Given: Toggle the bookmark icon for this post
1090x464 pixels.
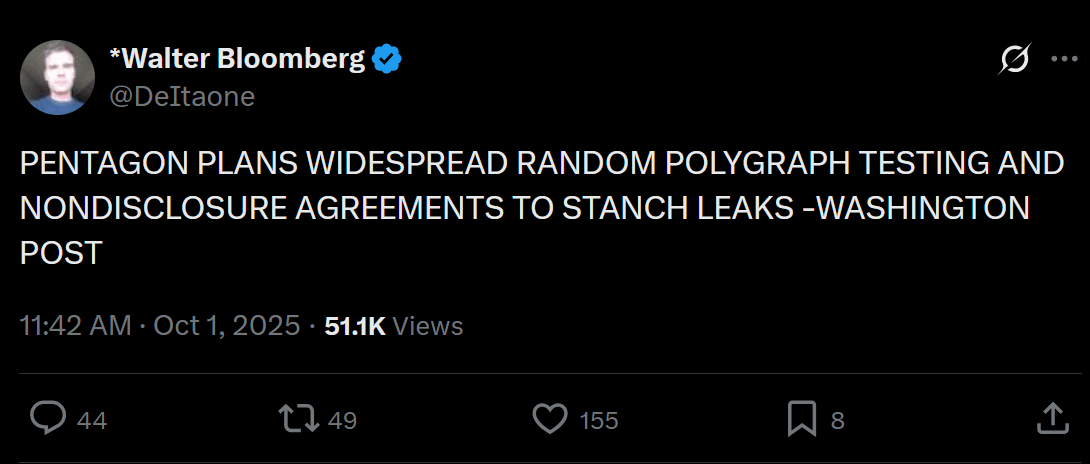Looking at the screenshot, I should [802, 419].
